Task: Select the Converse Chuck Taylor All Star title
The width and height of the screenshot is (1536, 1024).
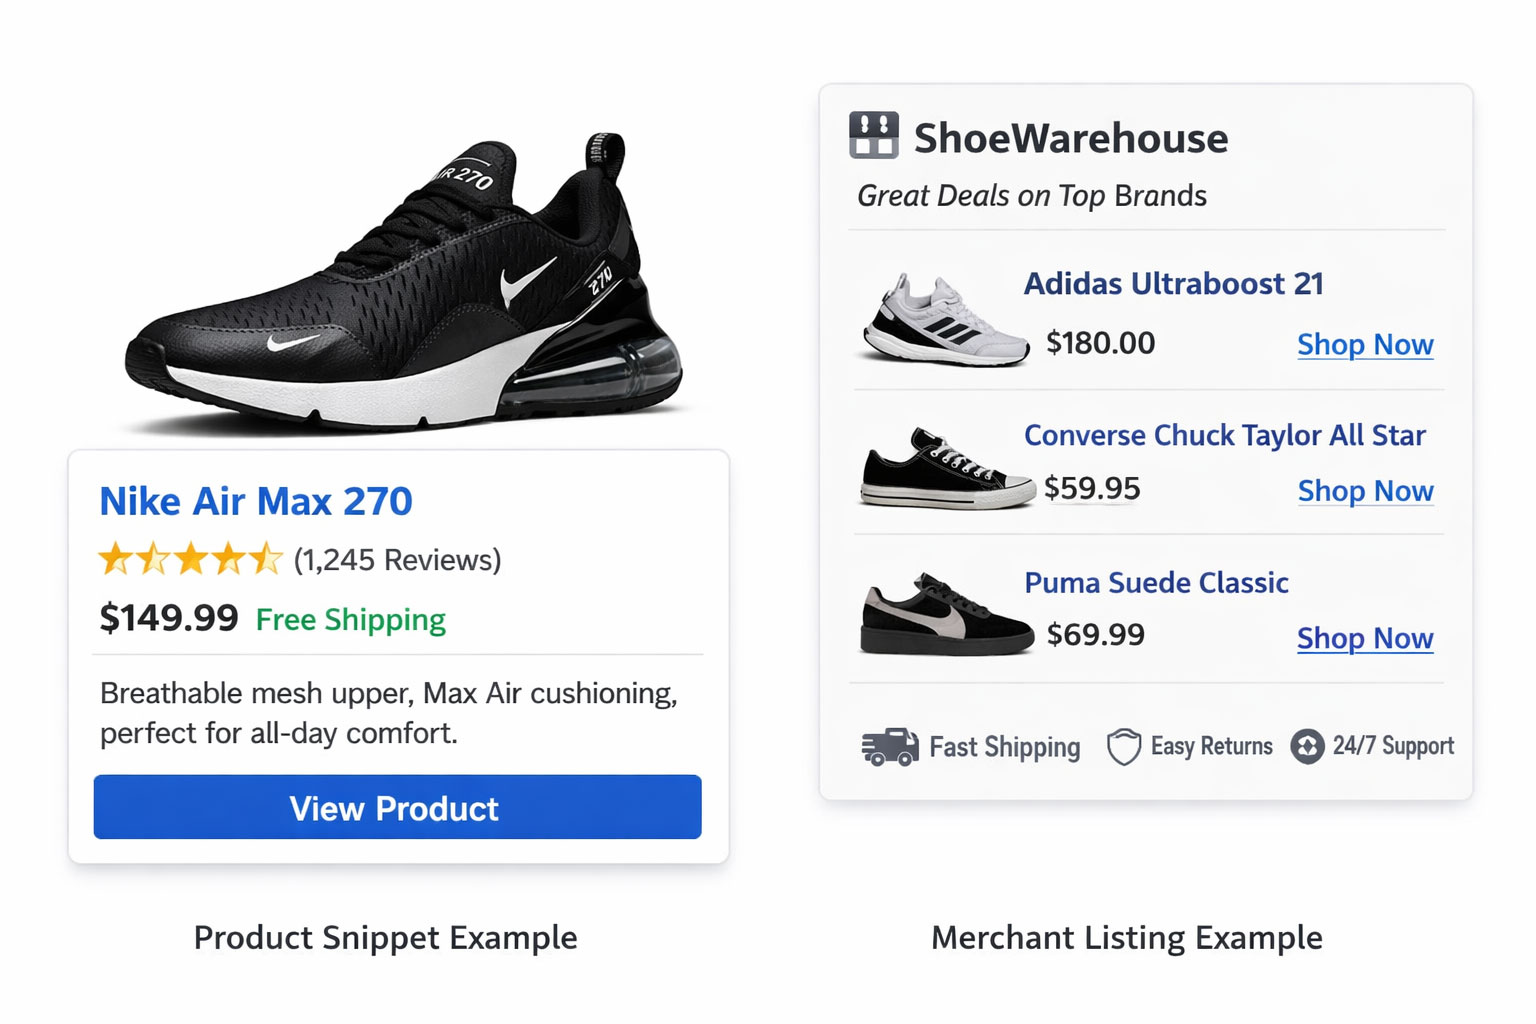Action: point(1224,436)
